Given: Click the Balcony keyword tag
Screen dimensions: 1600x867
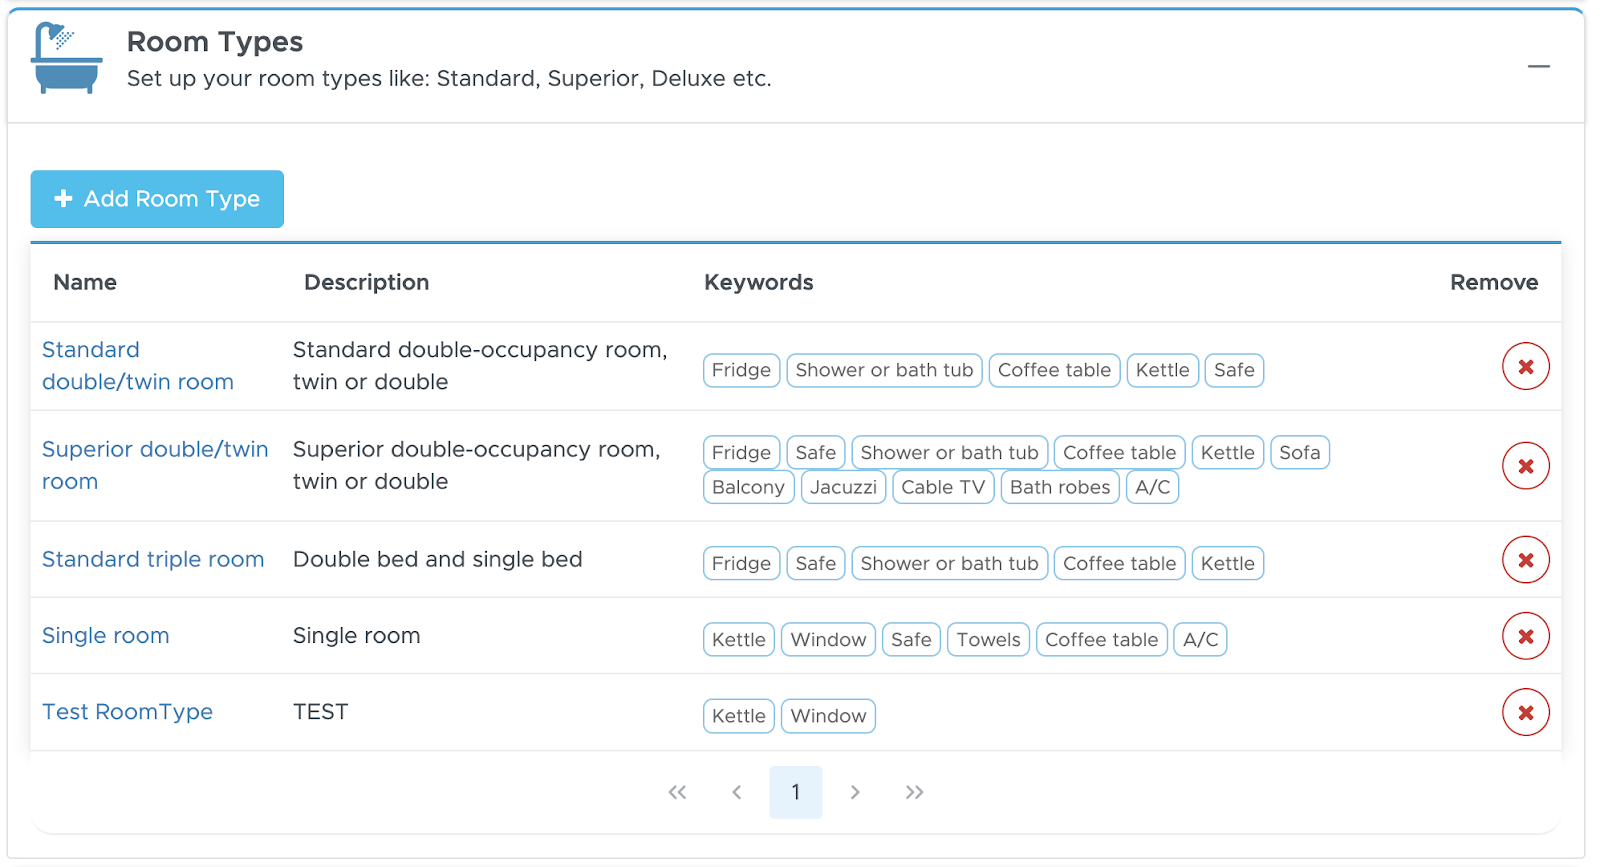Looking at the screenshot, I should (x=748, y=488).
